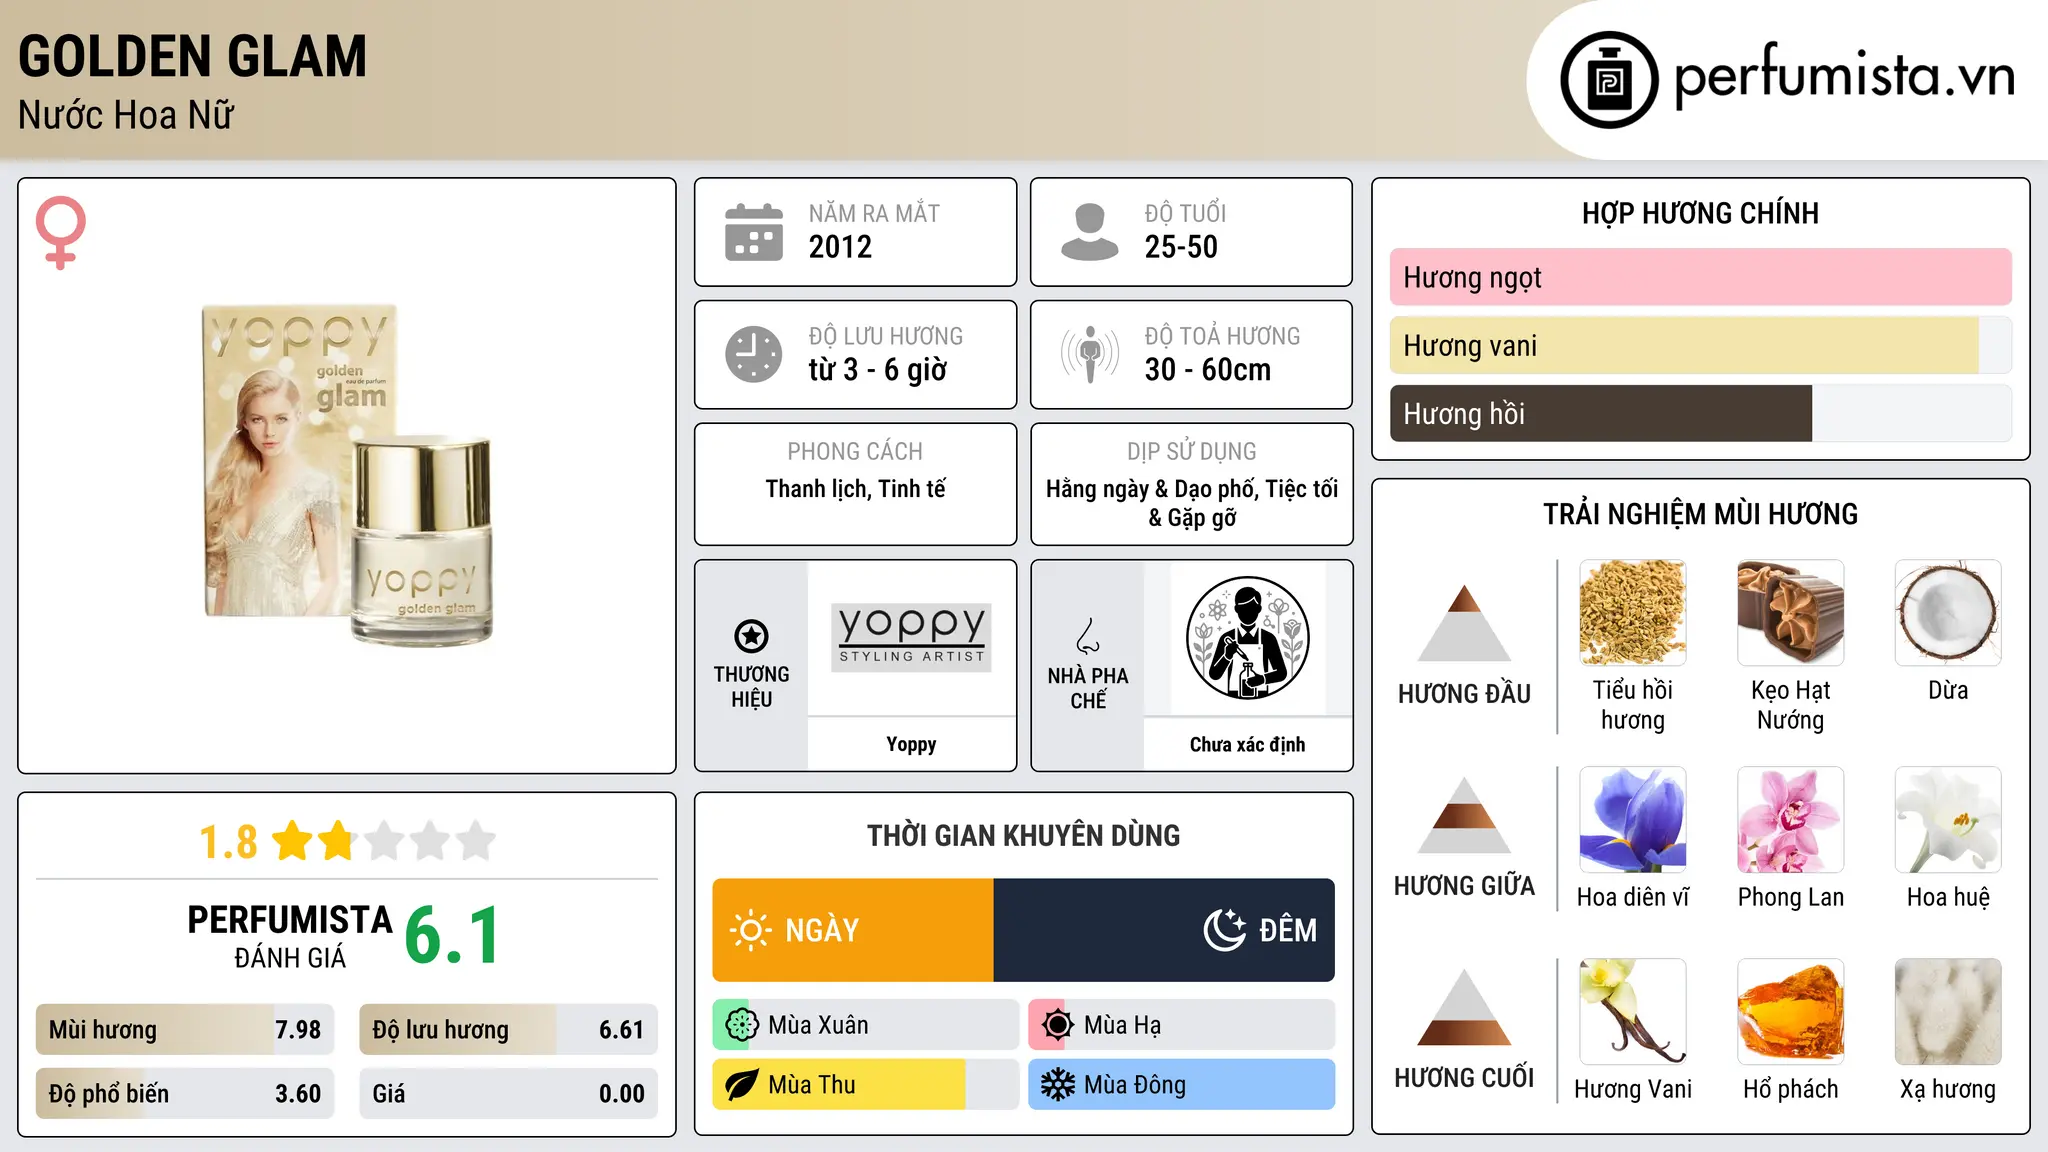Click the Trải nghiệm mùi hương heading
The height and width of the screenshot is (1152, 2048).
point(1700,514)
